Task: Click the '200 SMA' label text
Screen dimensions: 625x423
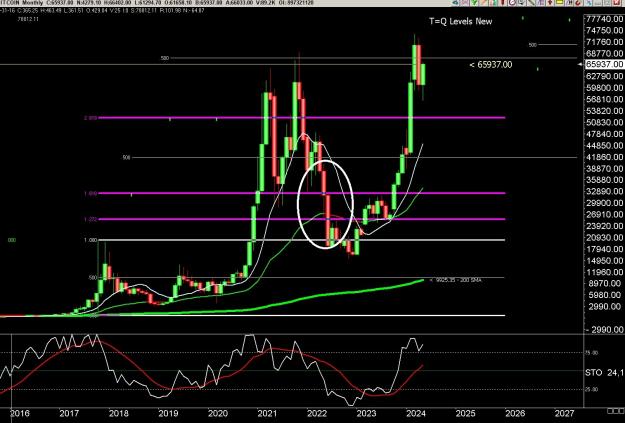Action: point(470,281)
